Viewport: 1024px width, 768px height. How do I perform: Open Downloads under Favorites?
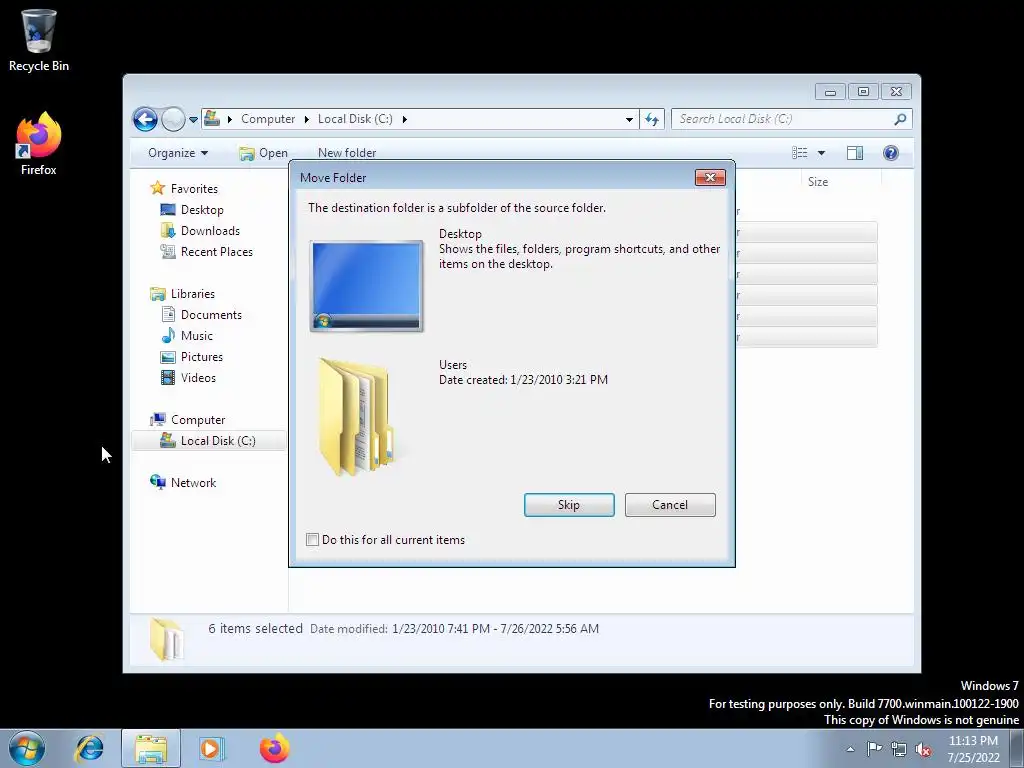[x=210, y=231]
